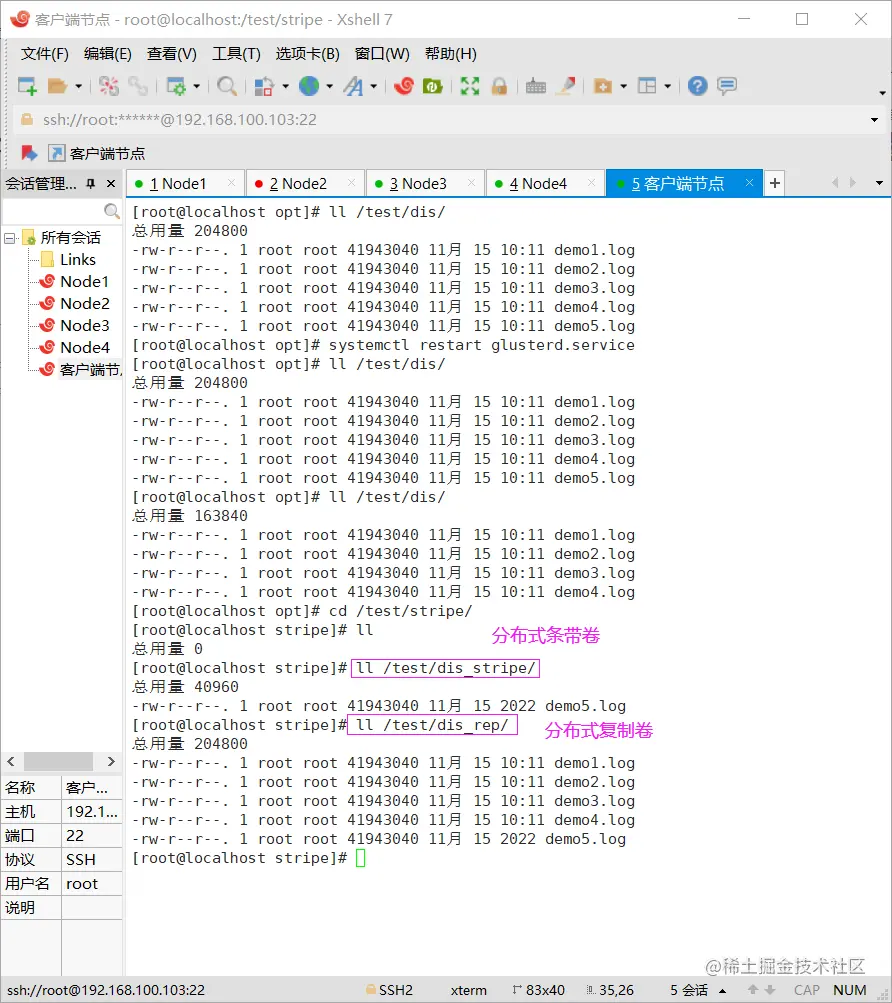Click the file transfer folder icon
Screen dimensions: 892x1003
(x=603, y=86)
